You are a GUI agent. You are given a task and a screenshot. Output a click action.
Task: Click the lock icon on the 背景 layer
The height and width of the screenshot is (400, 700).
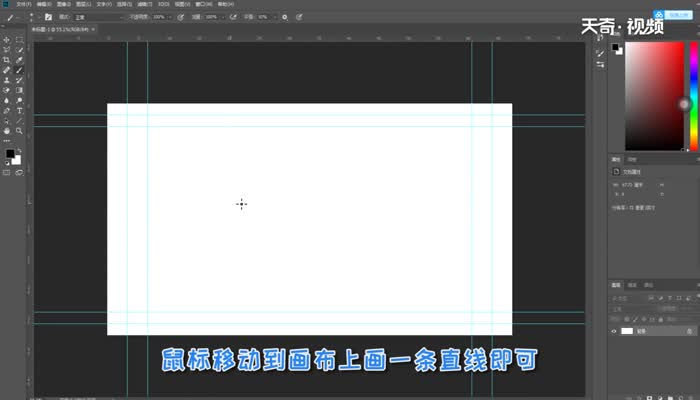click(x=689, y=331)
